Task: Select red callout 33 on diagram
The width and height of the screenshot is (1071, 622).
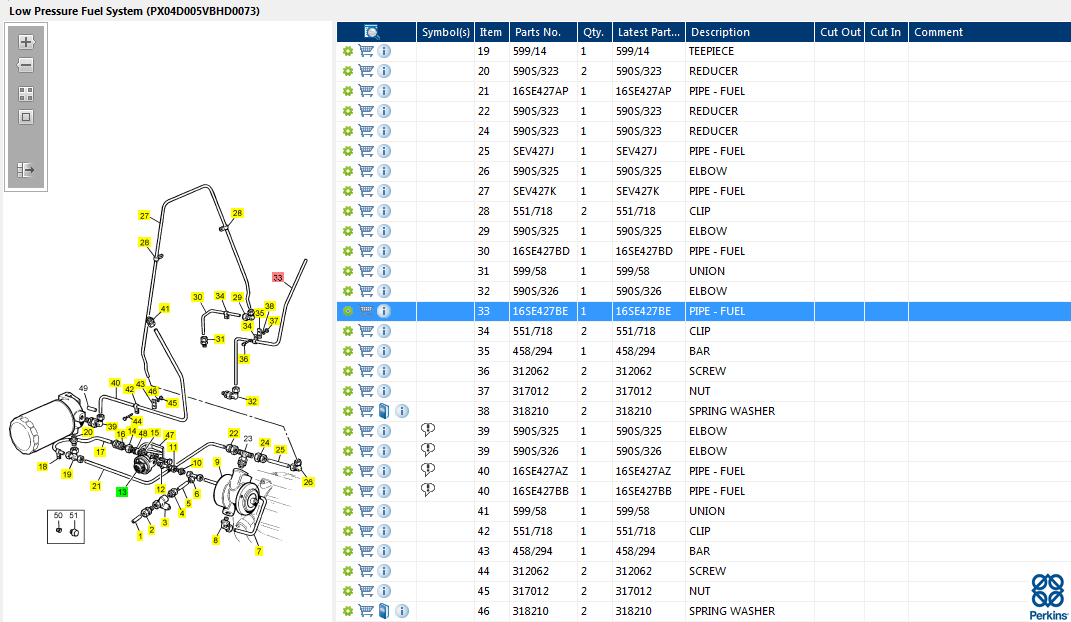Action: pyautogui.click(x=277, y=277)
